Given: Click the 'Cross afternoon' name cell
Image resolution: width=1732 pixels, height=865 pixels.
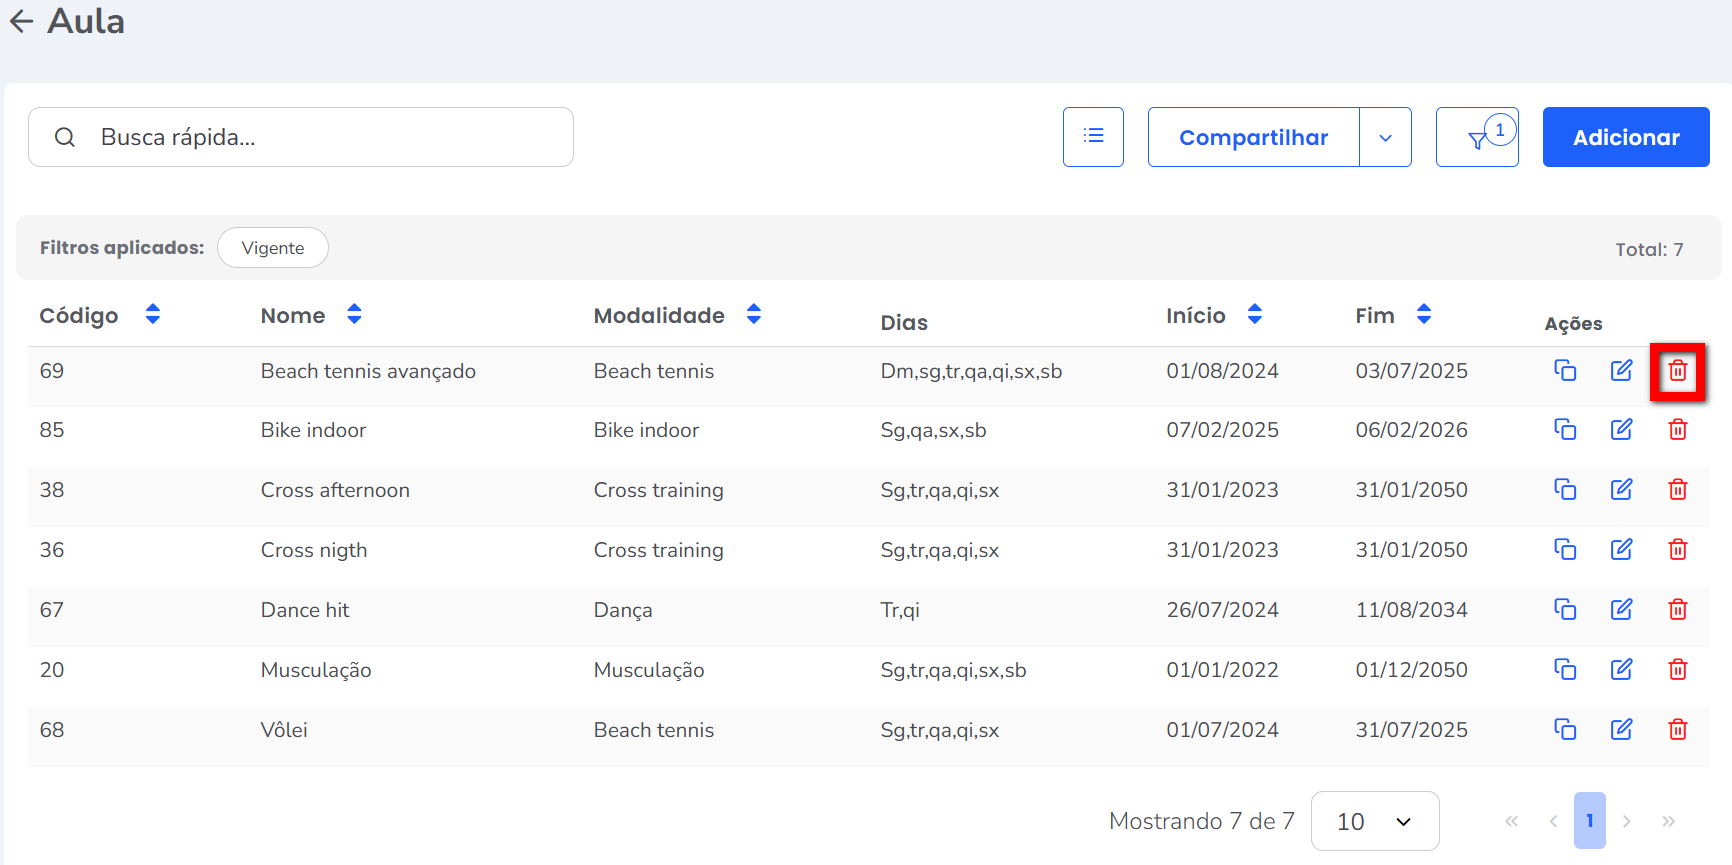Looking at the screenshot, I should [x=335, y=490].
